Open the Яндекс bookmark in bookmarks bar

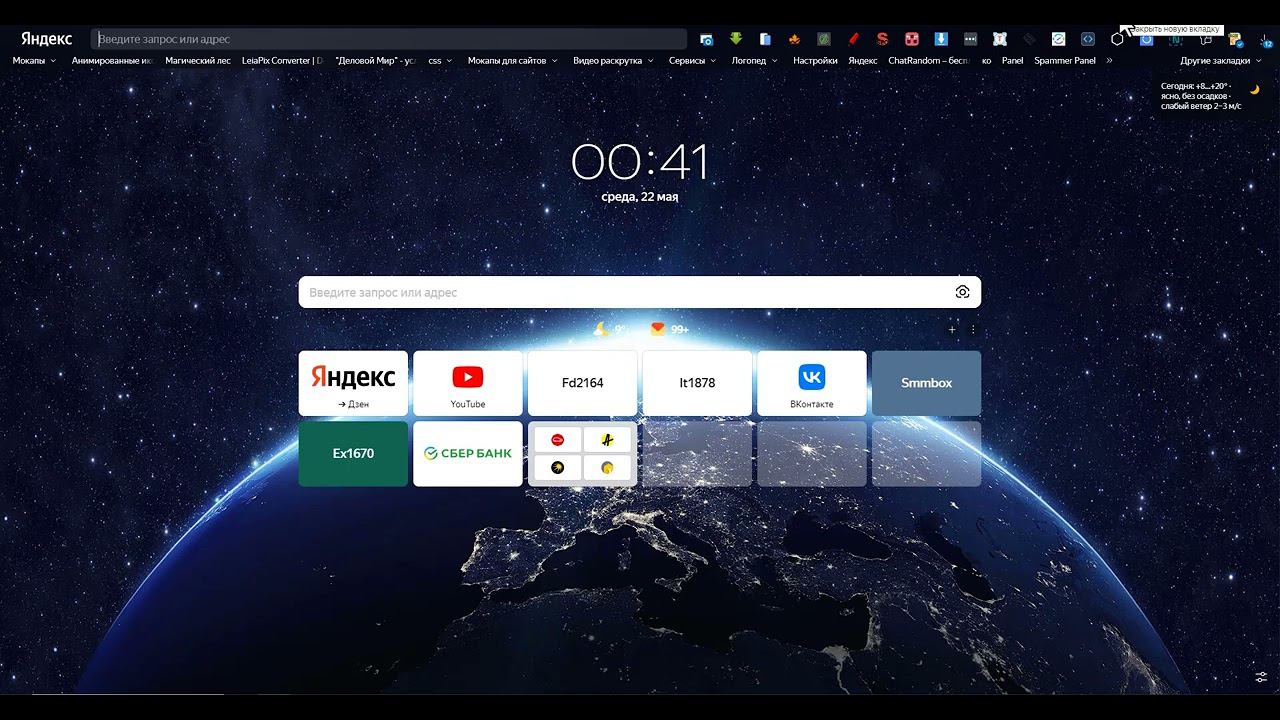tap(862, 60)
